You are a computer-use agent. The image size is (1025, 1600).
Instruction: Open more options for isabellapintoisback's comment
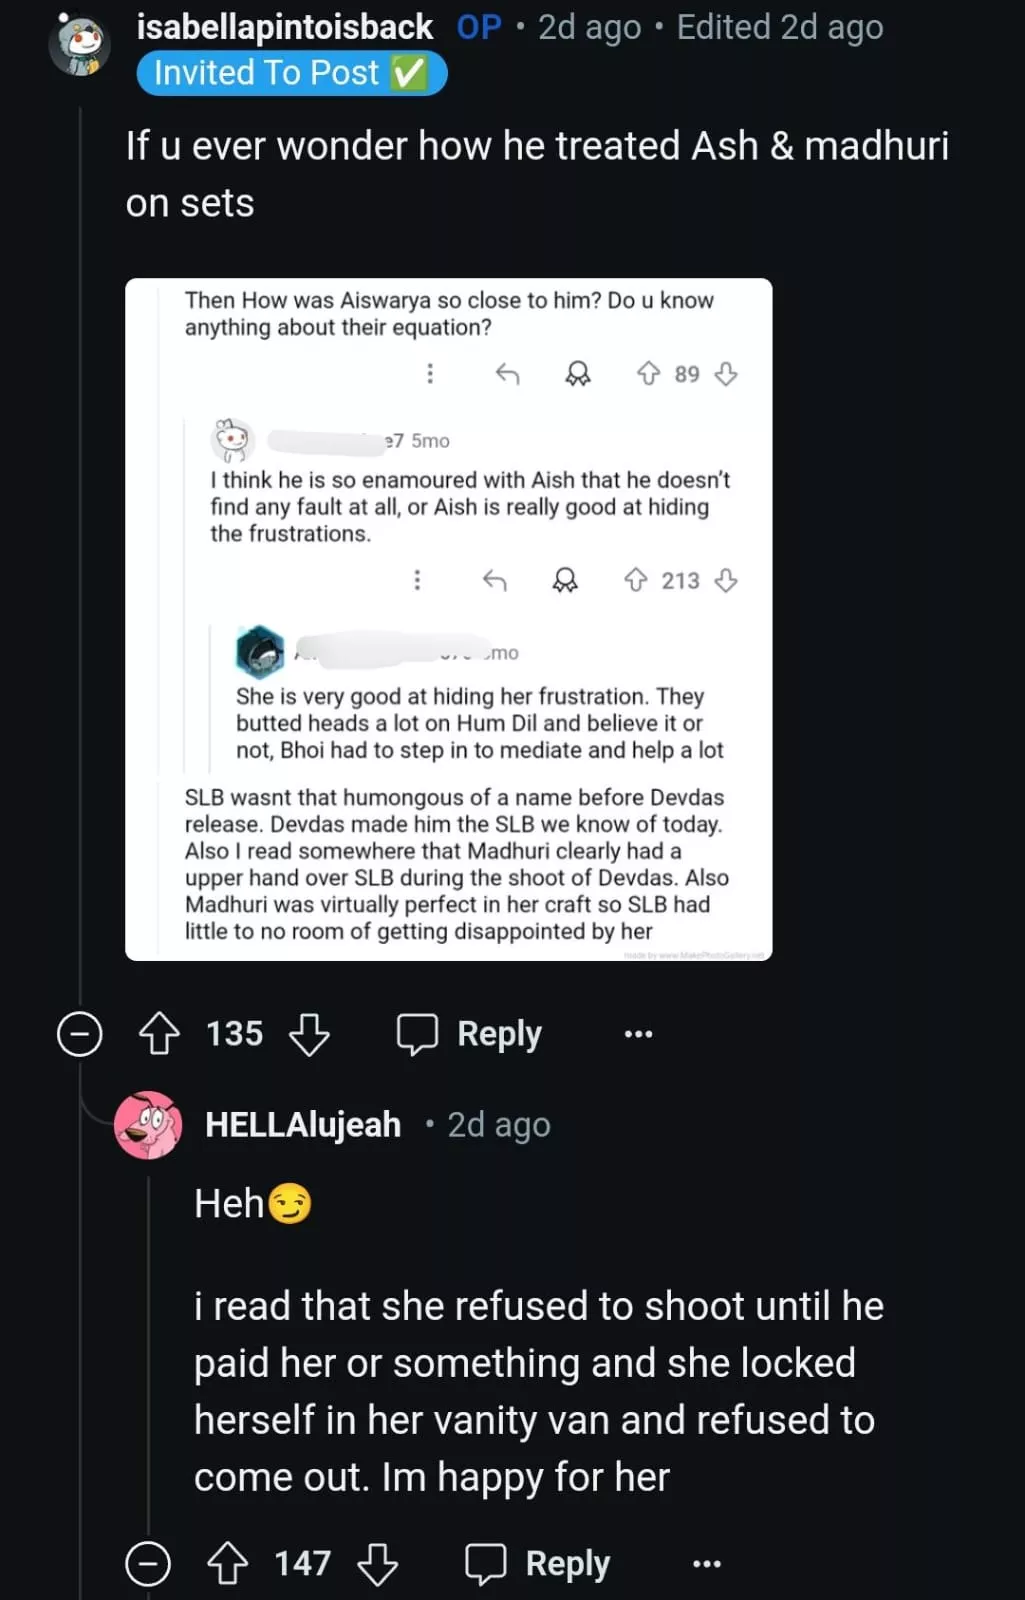click(638, 1033)
